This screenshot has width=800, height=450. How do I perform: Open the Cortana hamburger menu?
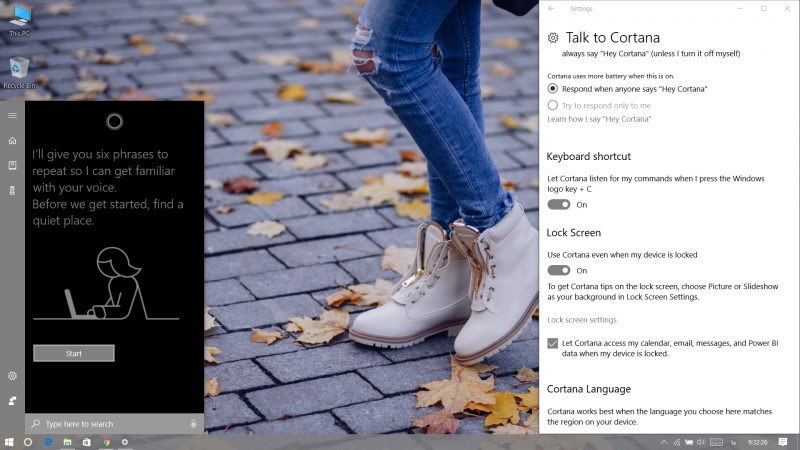pyautogui.click(x=12, y=115)
